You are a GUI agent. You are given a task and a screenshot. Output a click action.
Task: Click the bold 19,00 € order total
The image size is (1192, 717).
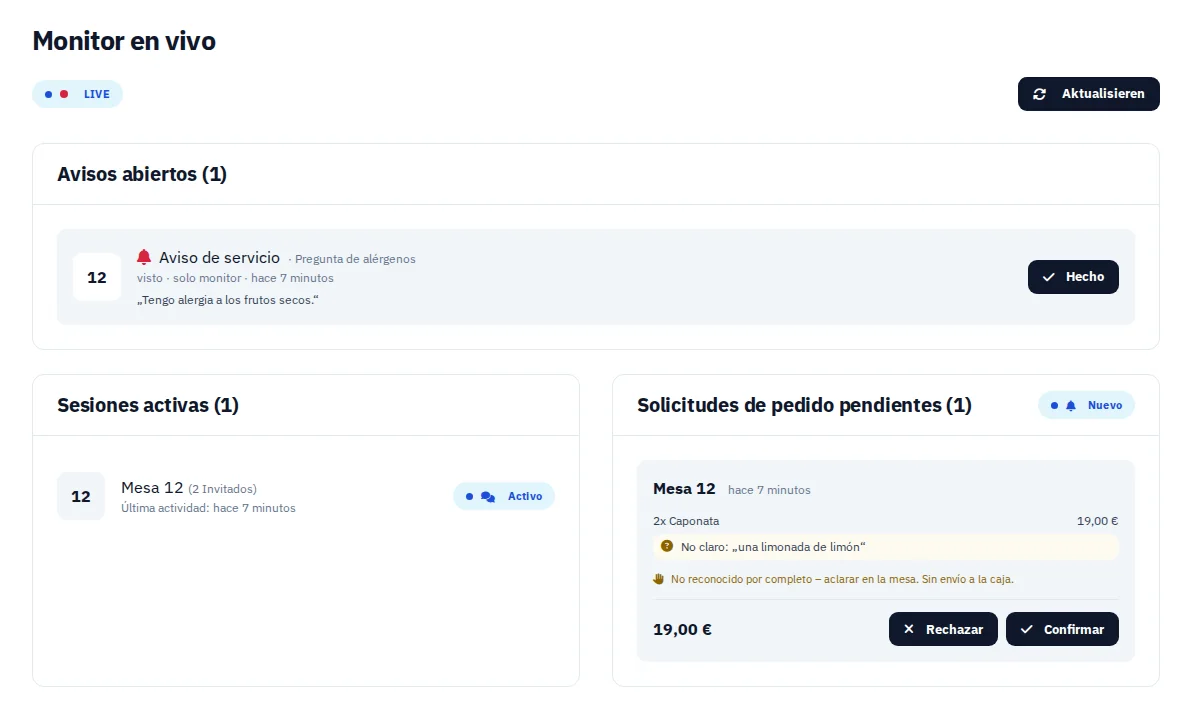coord(683,630)
